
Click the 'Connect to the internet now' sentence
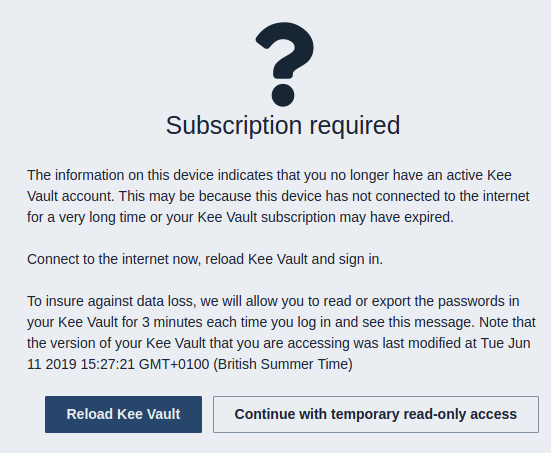(205, 259)
